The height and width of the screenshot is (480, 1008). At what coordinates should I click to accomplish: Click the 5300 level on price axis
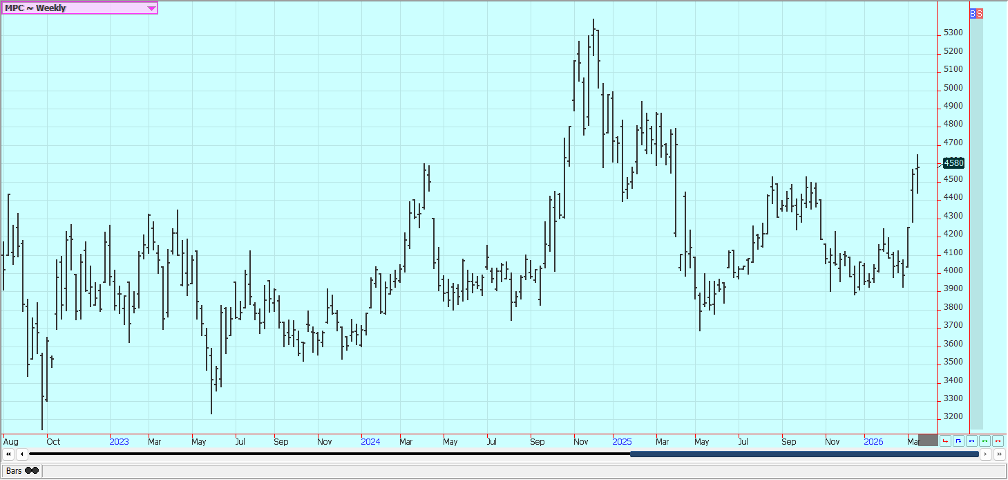click(953, 32)
